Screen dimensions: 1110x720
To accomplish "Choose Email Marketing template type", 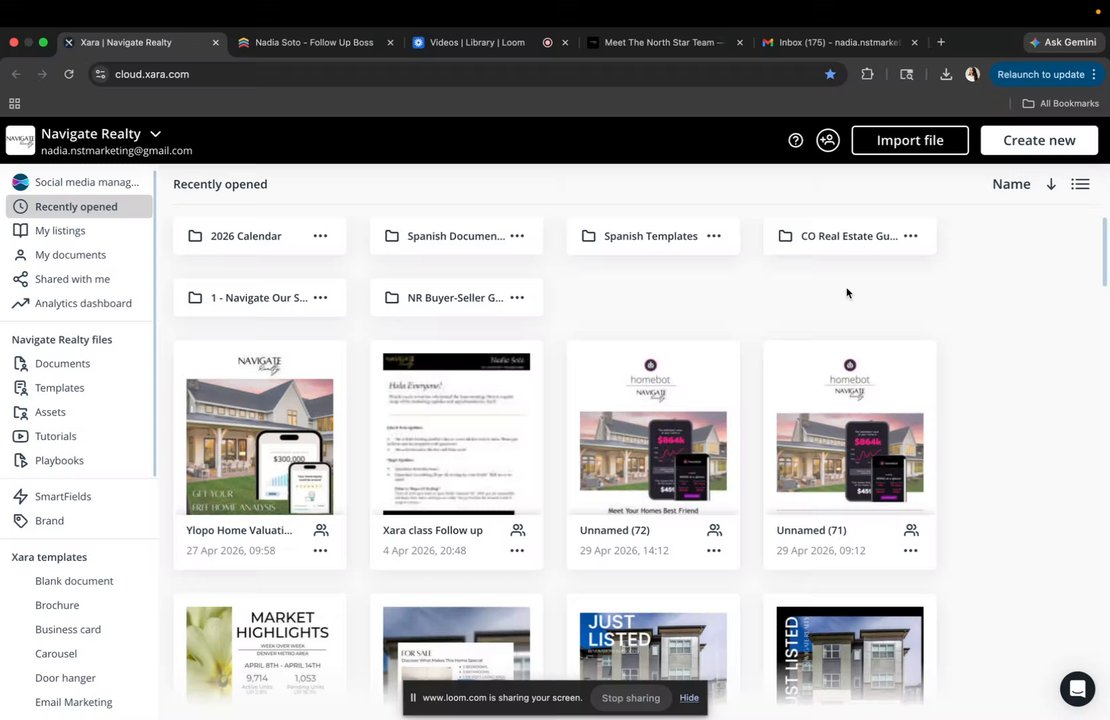I will [x=74, y=702].
